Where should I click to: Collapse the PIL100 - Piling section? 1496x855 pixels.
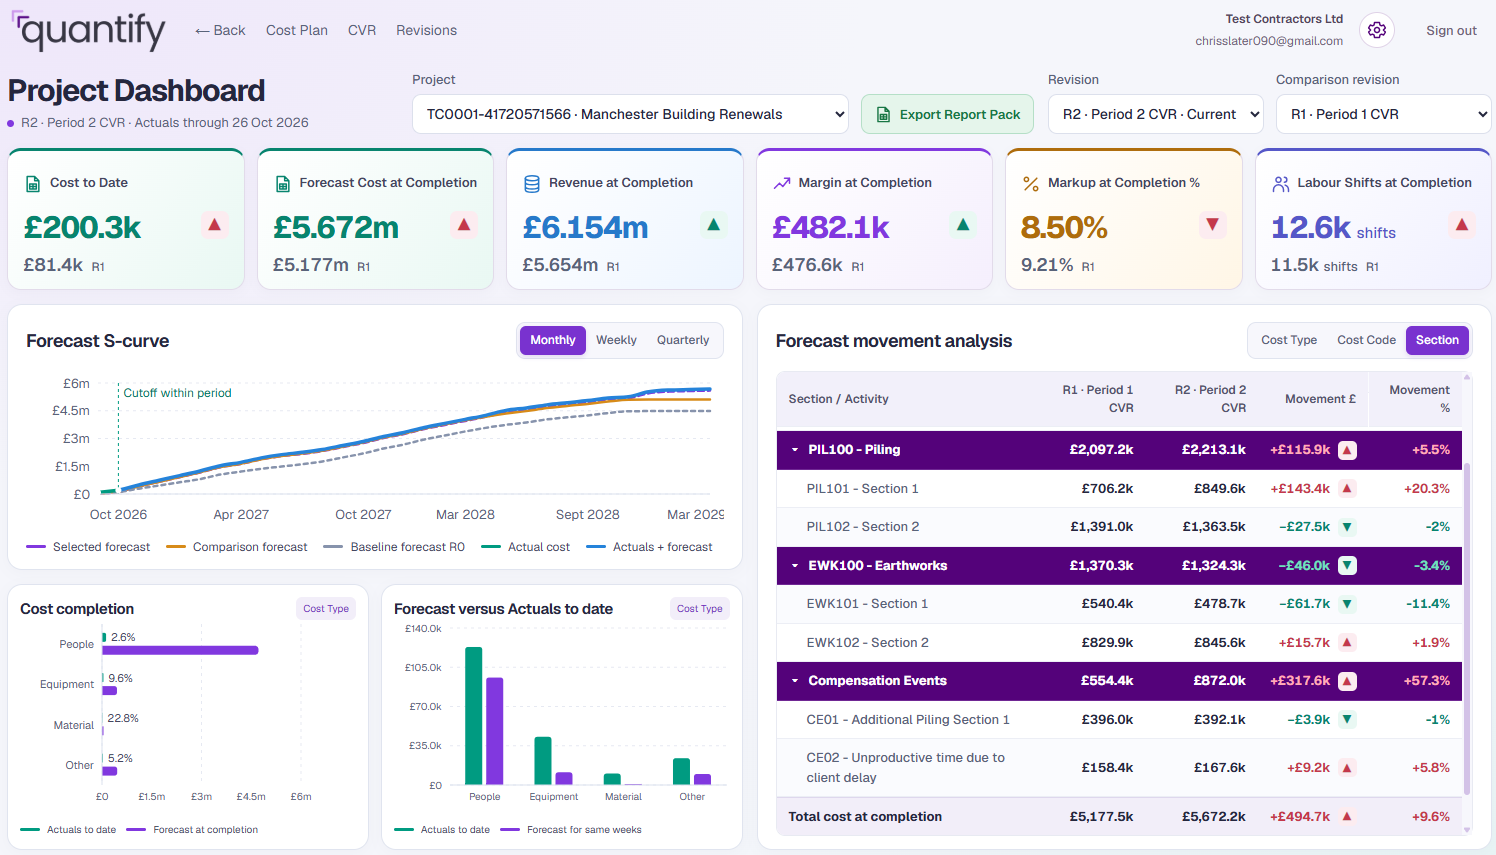point(795,450)
